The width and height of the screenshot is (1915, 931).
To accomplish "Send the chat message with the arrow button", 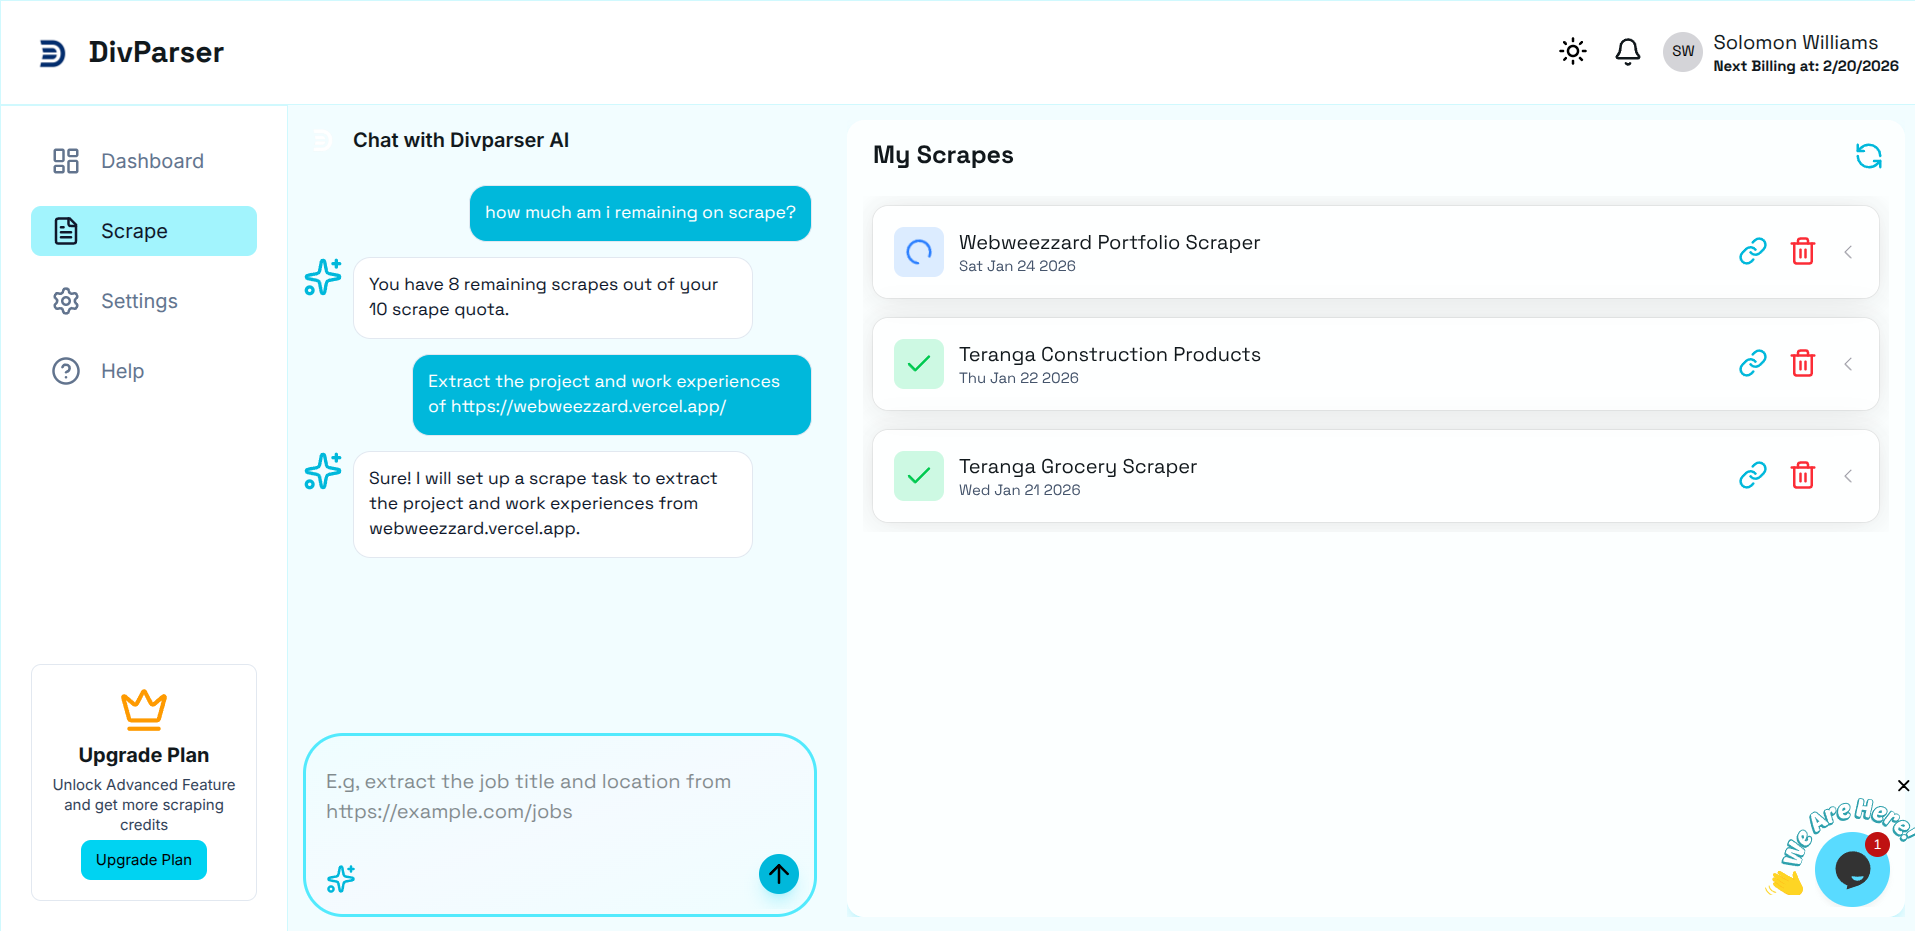I will (x=778, y=873).
